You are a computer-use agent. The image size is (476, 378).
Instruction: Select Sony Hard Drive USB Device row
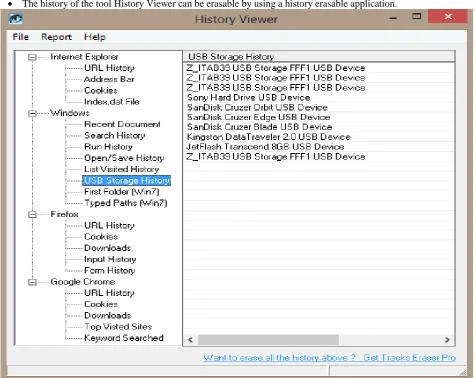tap(319, 98)
